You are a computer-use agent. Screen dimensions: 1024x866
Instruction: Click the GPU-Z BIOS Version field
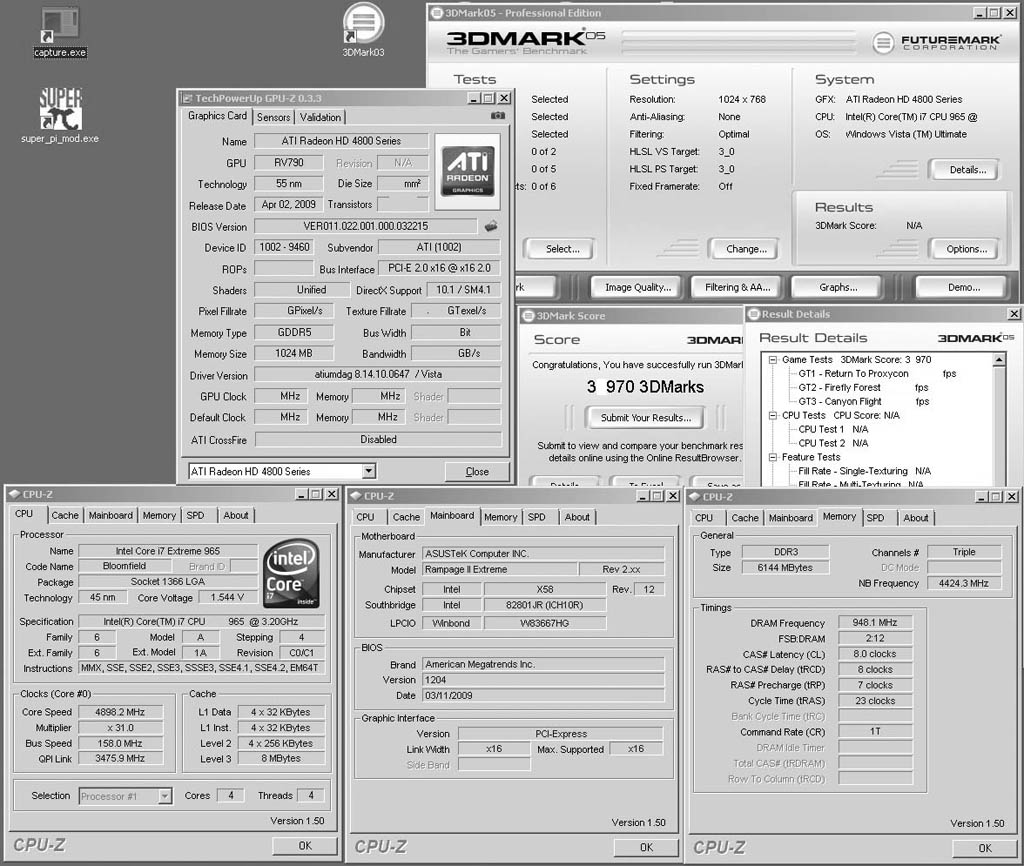click(x=365, y=226)
